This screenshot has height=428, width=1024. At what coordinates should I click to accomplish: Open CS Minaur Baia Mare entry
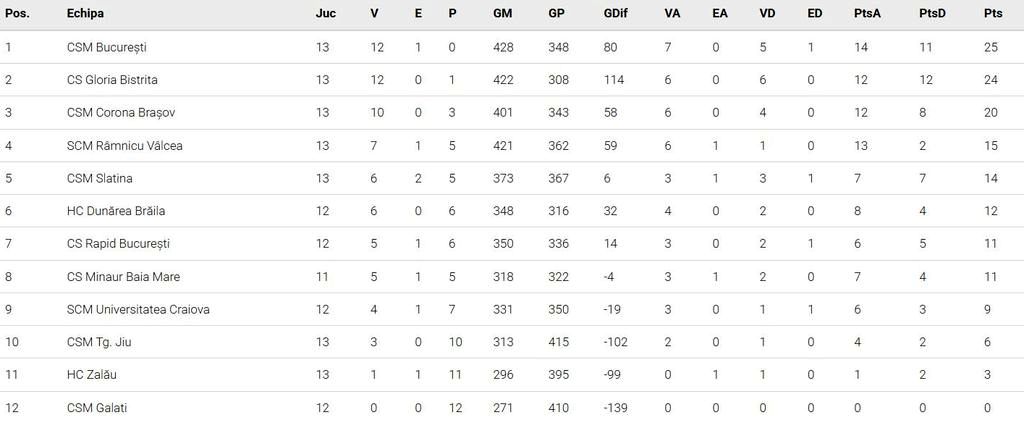[x=123, y=277]
